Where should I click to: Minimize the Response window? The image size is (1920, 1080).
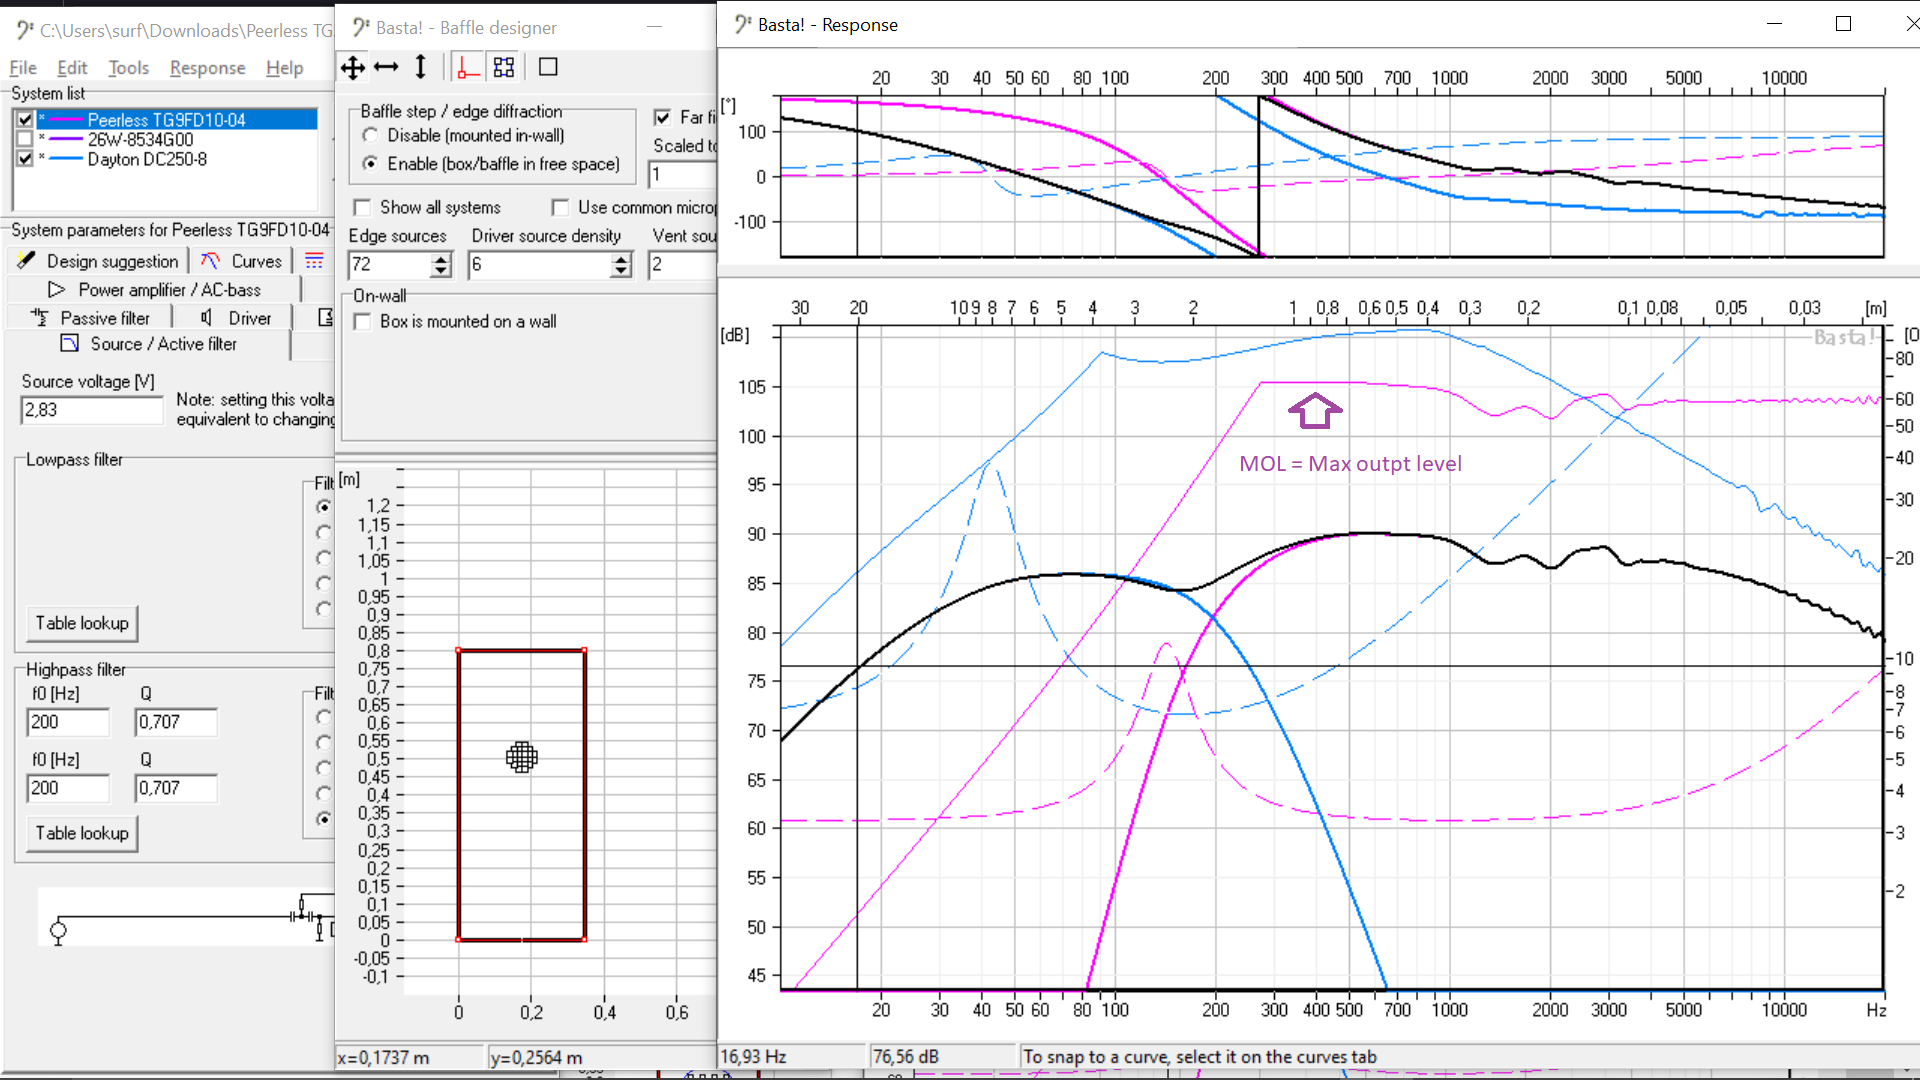[1774, 24]
